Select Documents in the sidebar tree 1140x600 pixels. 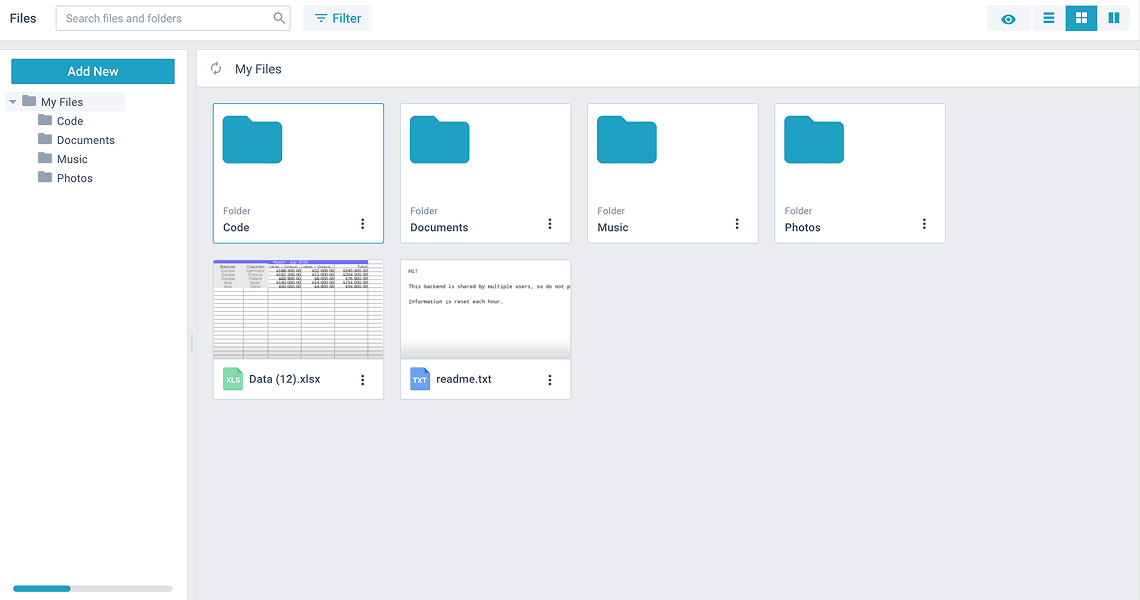[85, 140]
